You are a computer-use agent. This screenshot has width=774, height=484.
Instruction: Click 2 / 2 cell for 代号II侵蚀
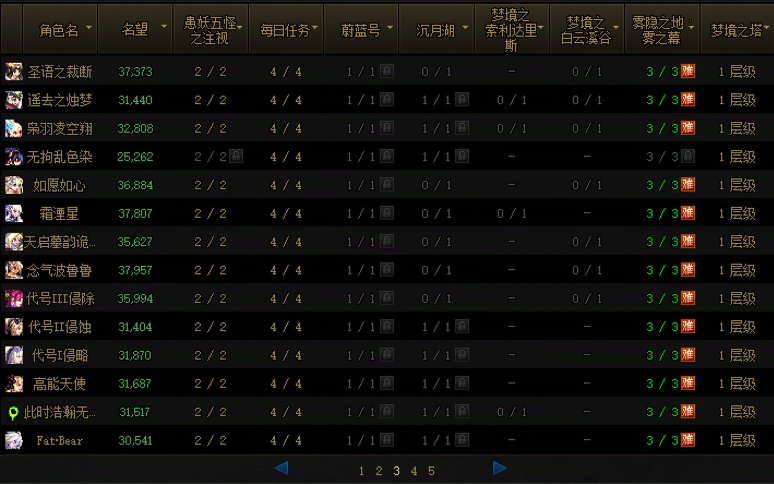(x=210, y=327)
